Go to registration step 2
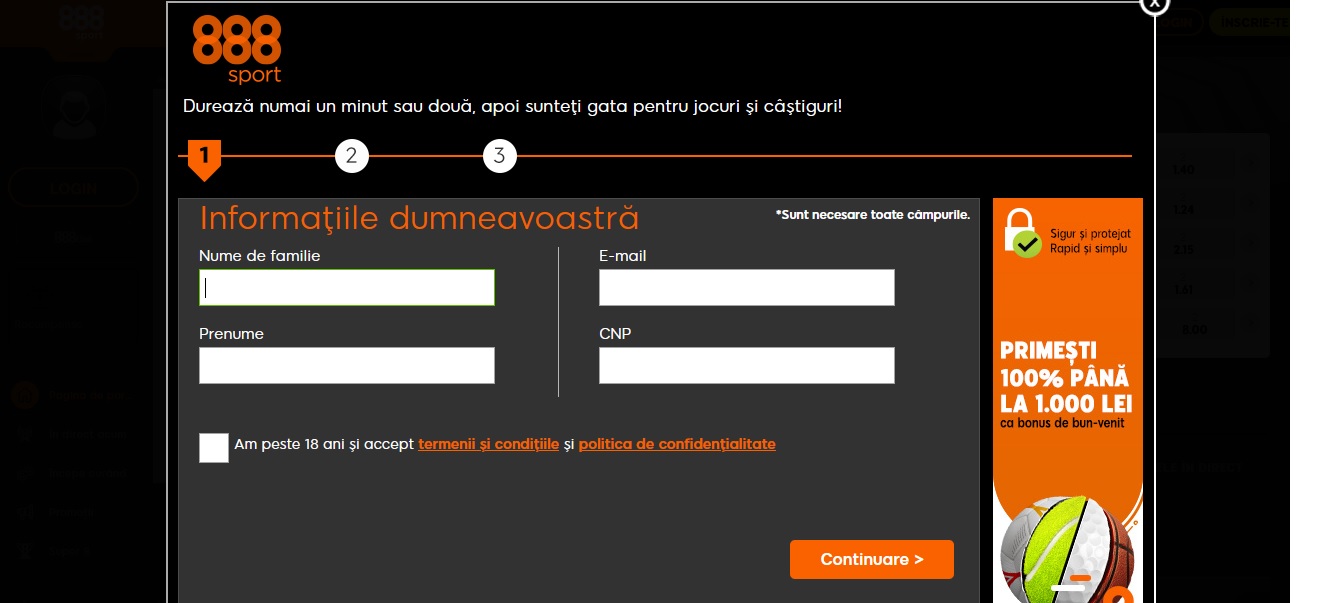1320x603 pixels. pos(351,156)
